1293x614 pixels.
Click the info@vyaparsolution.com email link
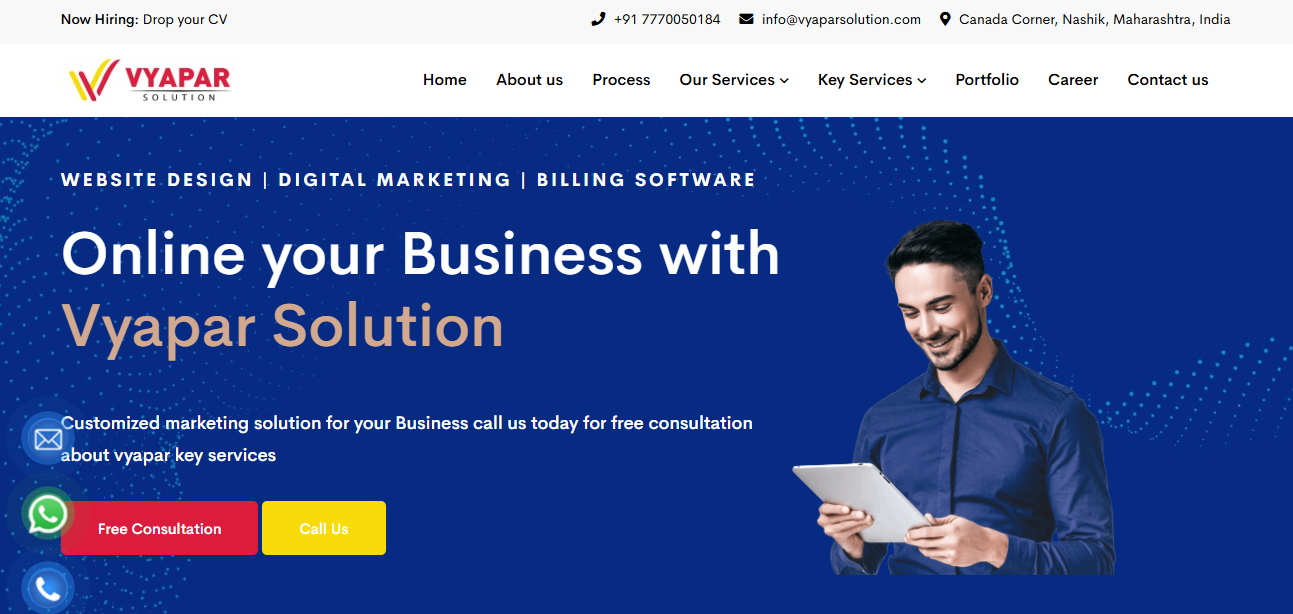coord(841,19)
